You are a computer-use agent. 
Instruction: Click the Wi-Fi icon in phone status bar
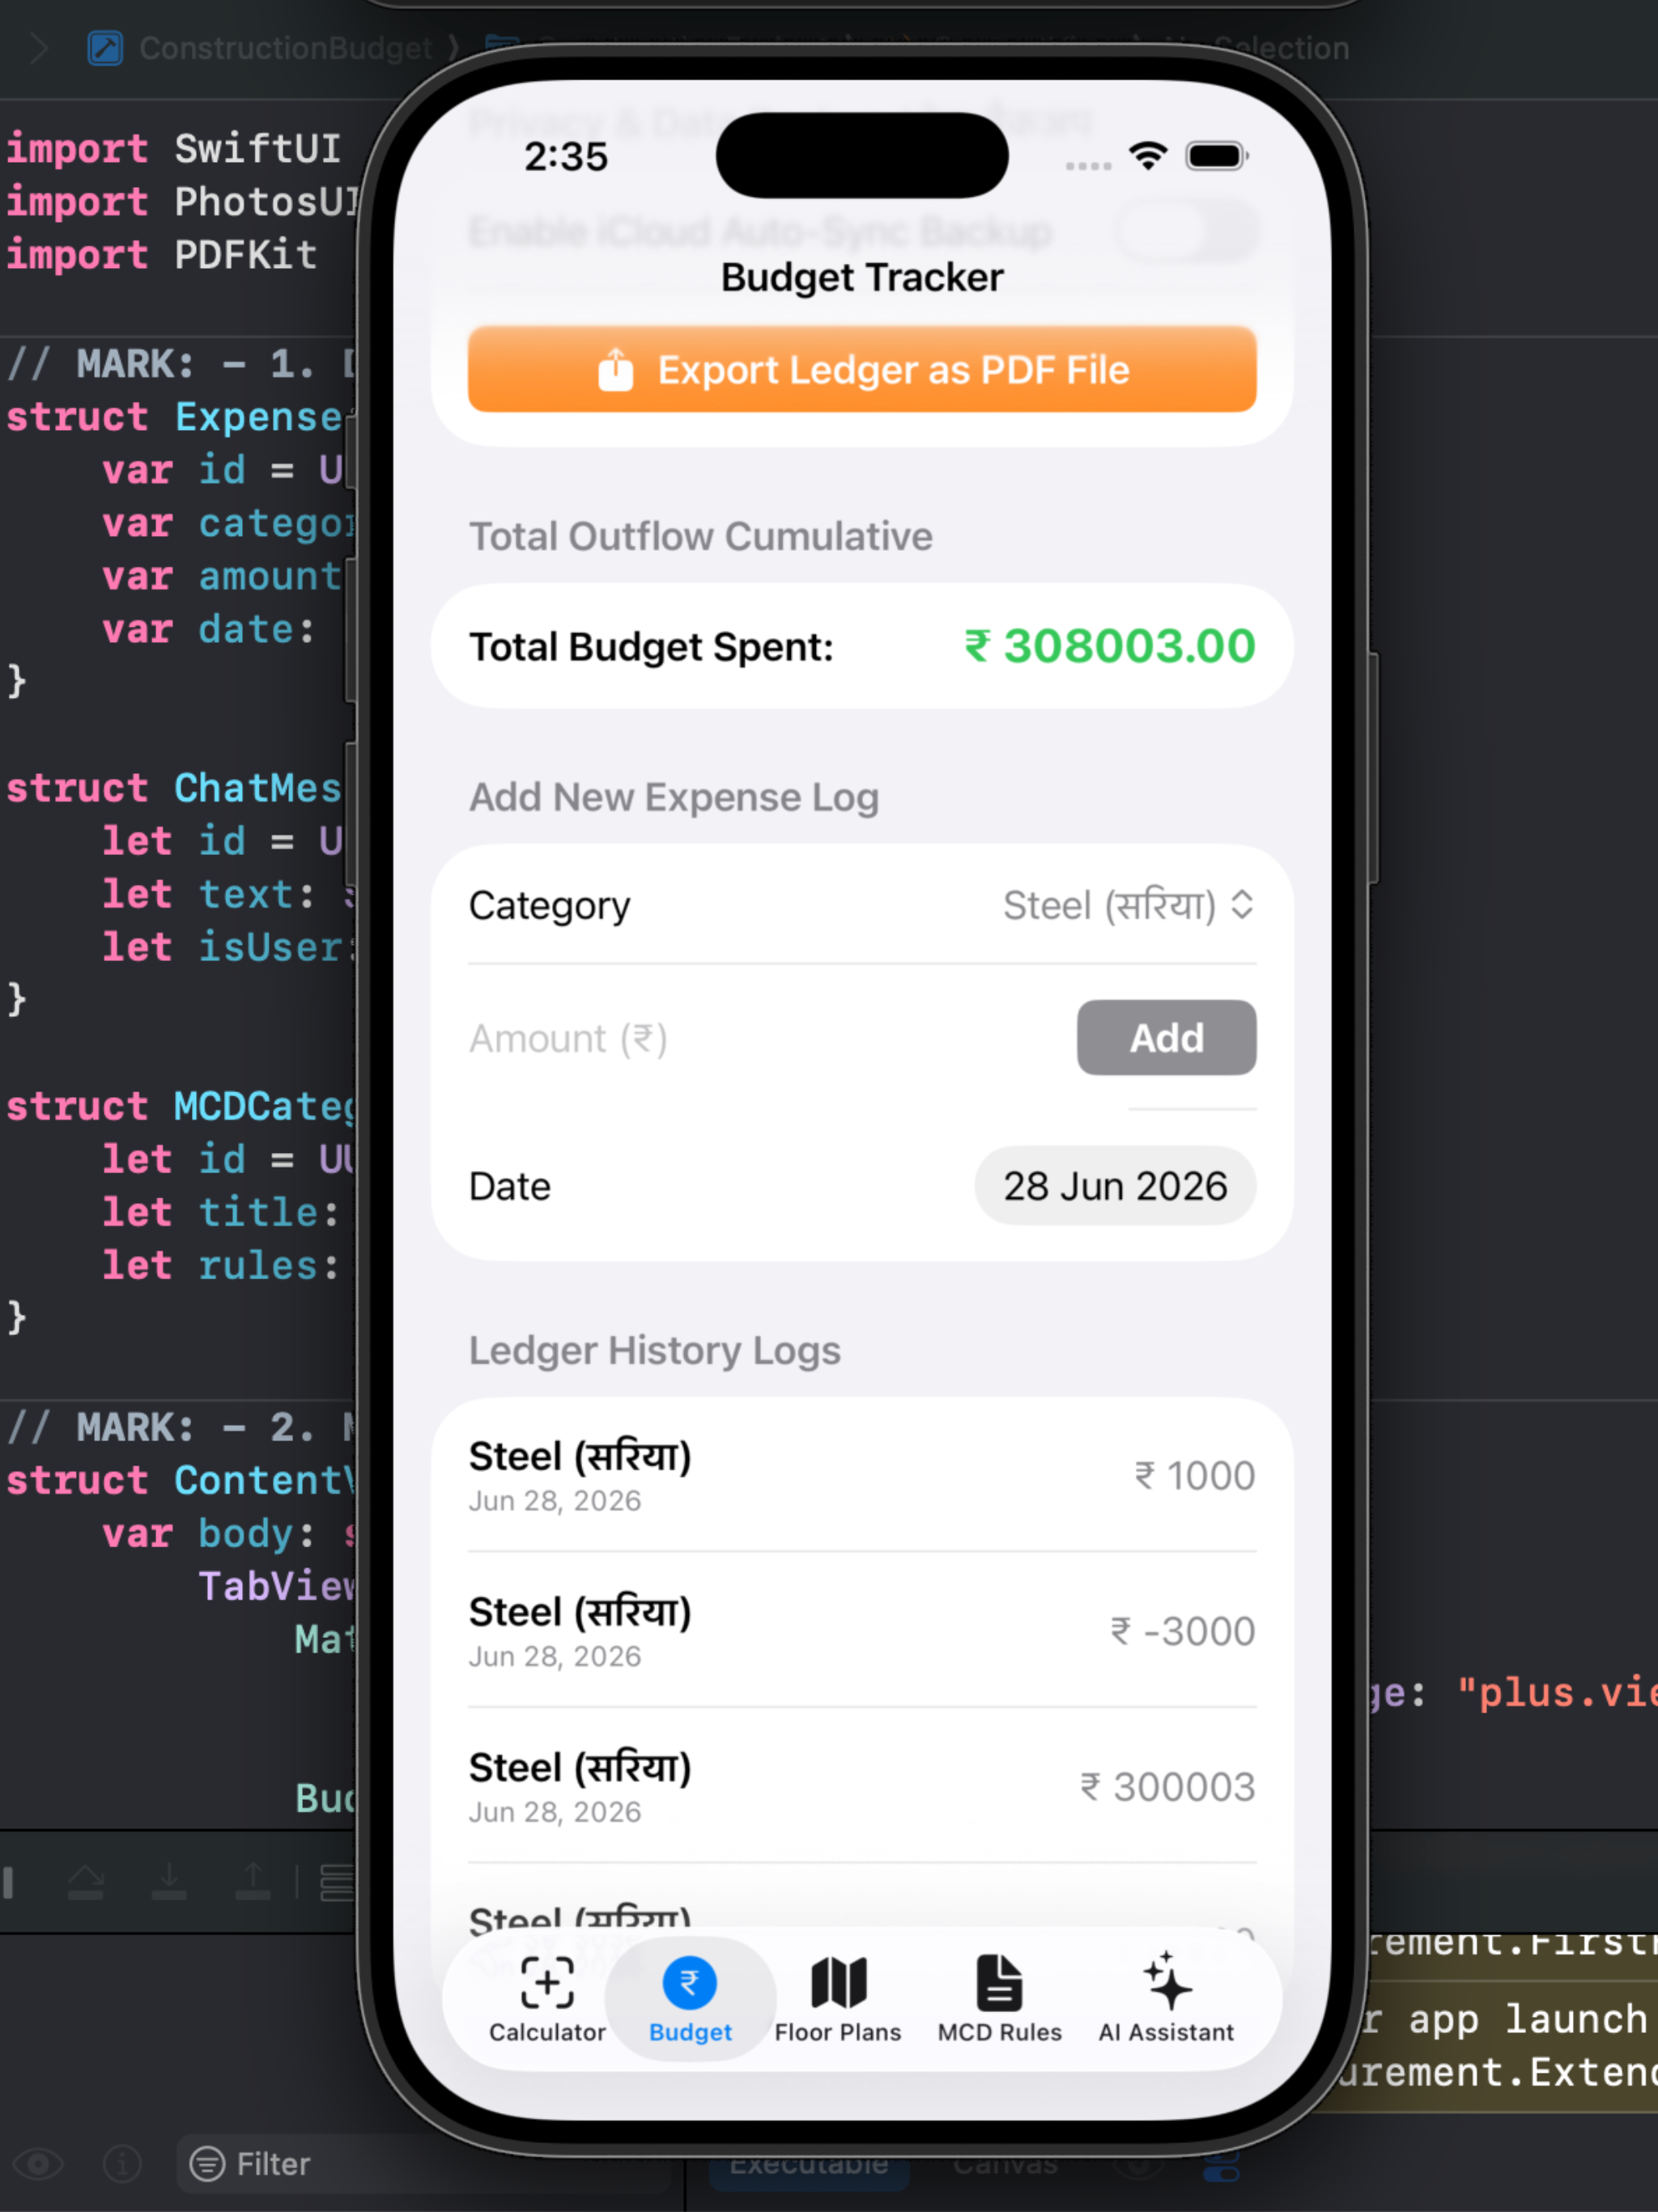(x=1148, y=156)
